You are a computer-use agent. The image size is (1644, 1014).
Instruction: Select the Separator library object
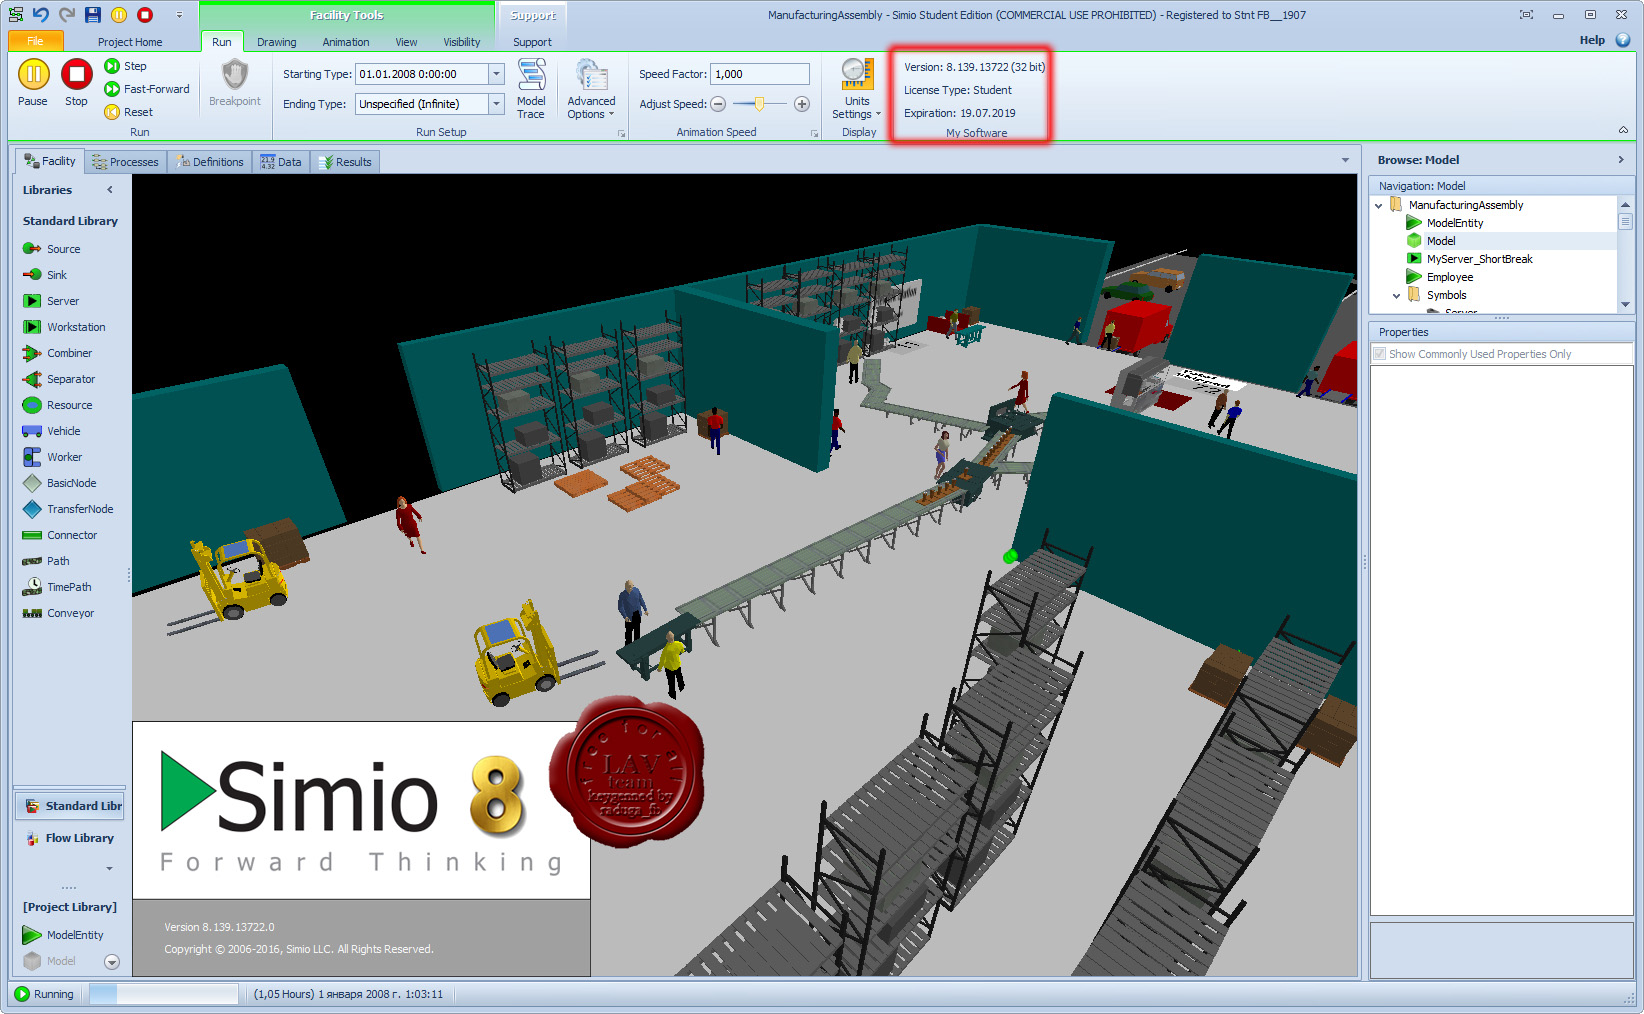[59, 379]
